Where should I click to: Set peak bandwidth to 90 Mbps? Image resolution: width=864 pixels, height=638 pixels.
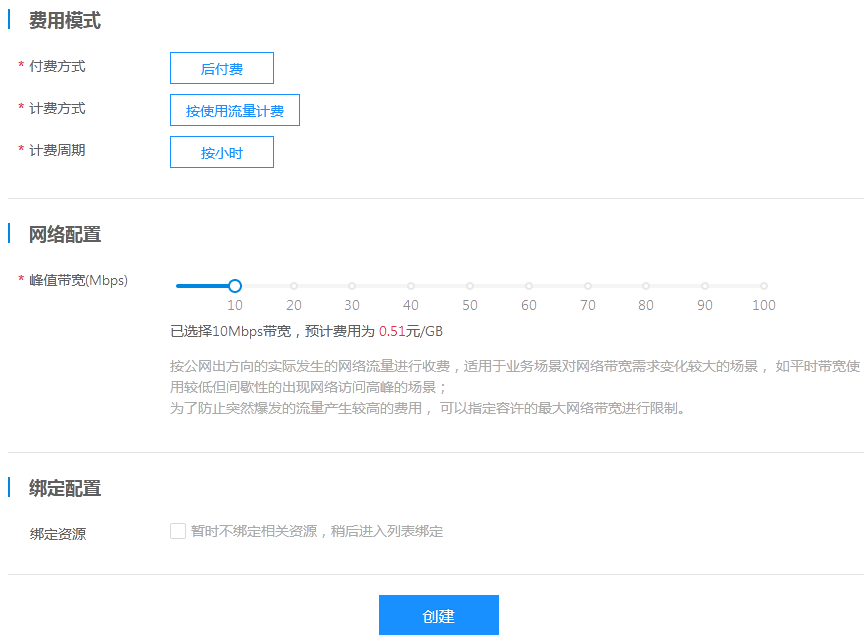705,285
